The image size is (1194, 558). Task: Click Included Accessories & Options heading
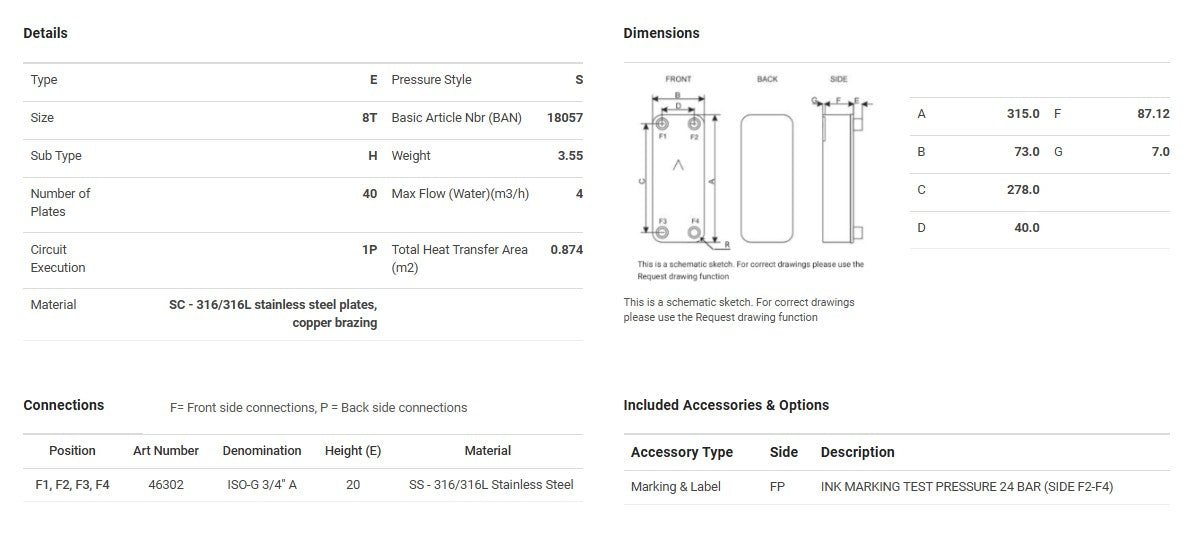tap(725, 405)
